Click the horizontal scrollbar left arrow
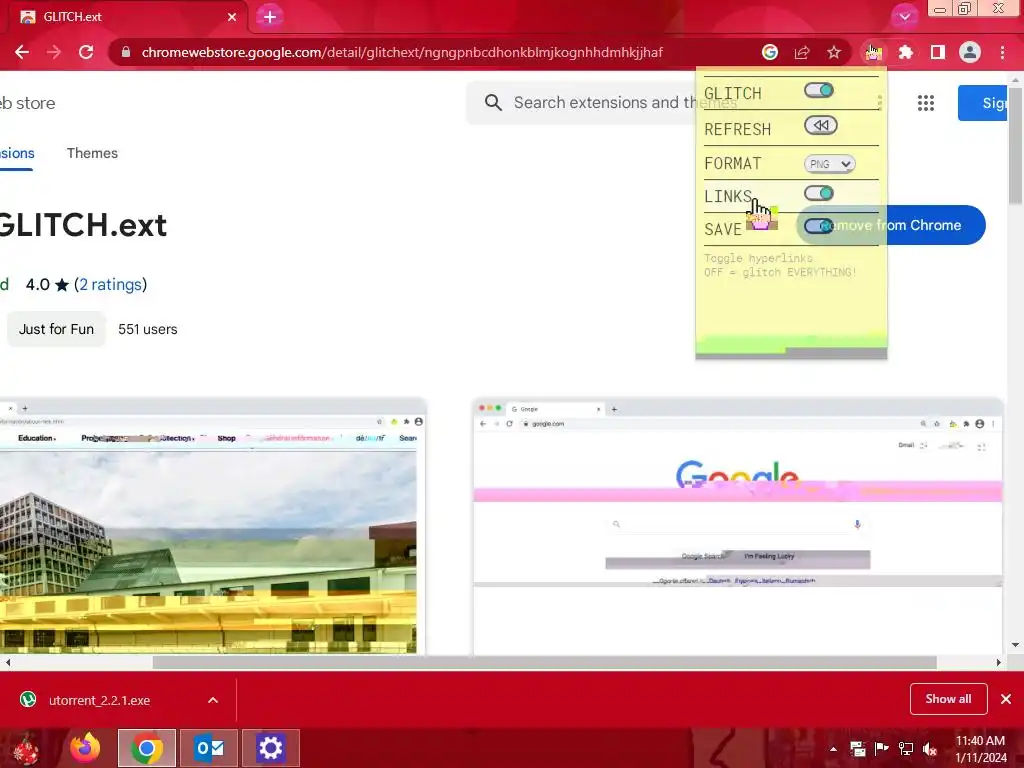This screenshot has width=1024, height=768. (x=8, y=662)
